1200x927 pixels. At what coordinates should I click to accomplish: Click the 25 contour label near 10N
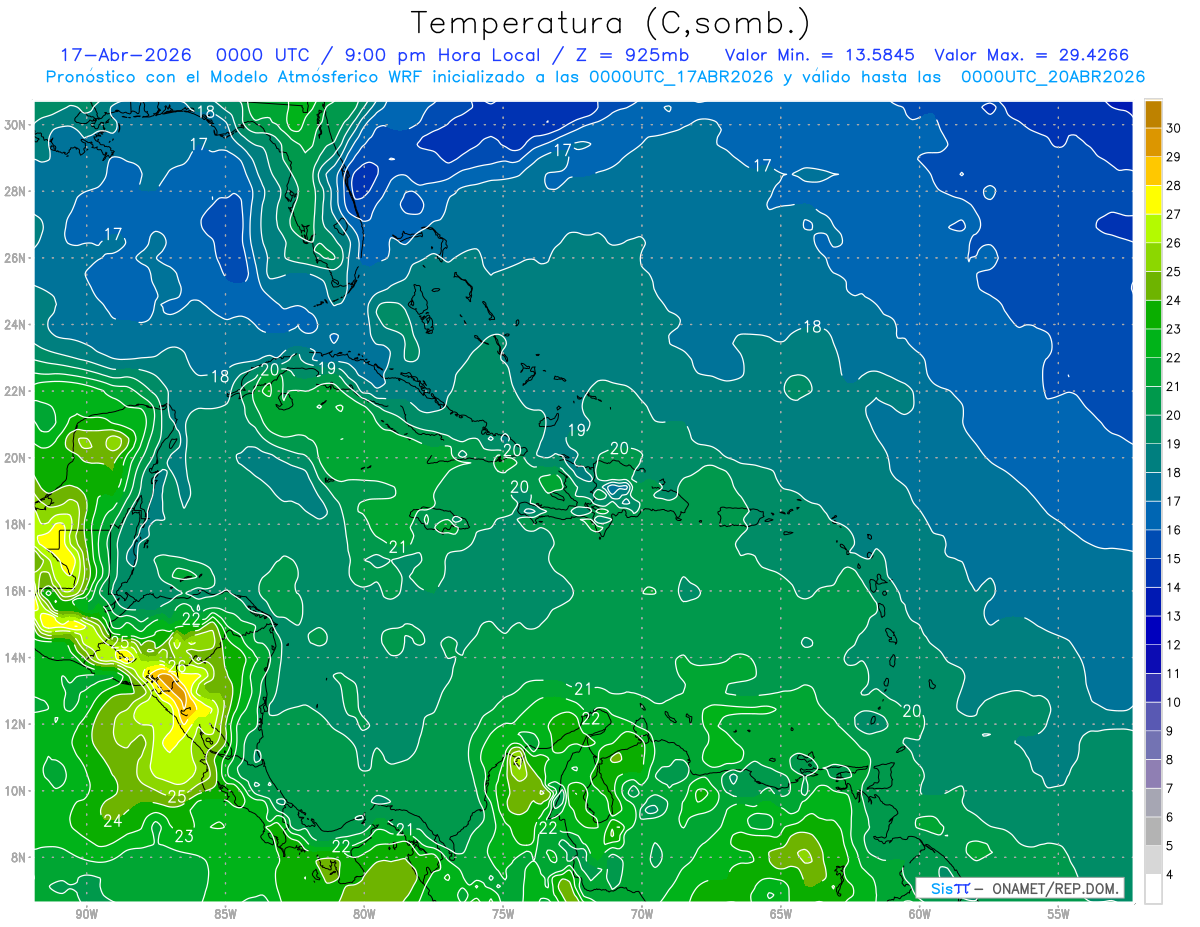pyautogui.click(x=176, y=797)
